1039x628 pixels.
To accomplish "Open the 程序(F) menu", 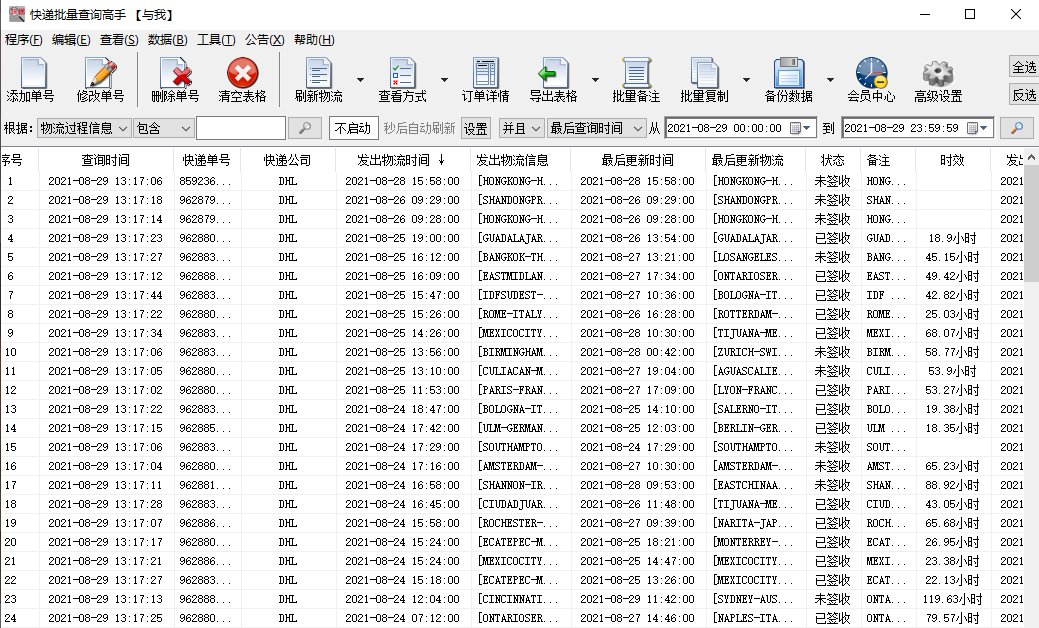I will tap(24, 40).
